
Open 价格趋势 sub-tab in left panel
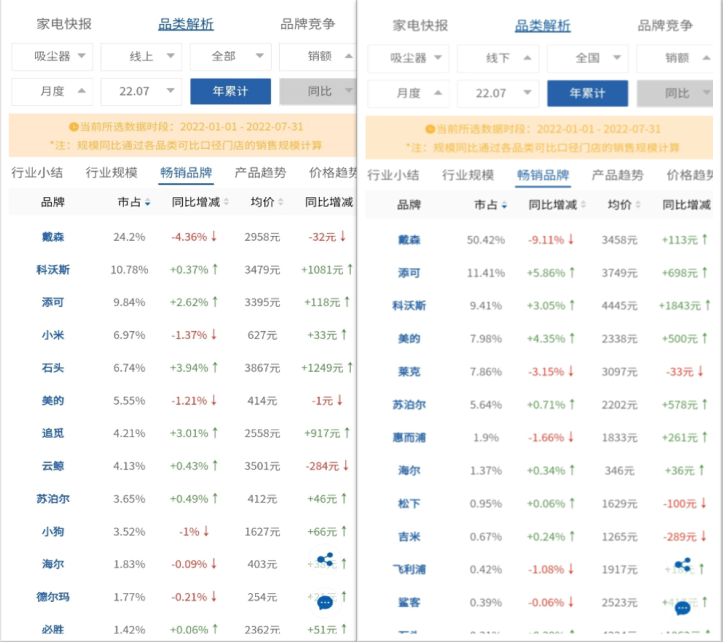click(332, 173)
